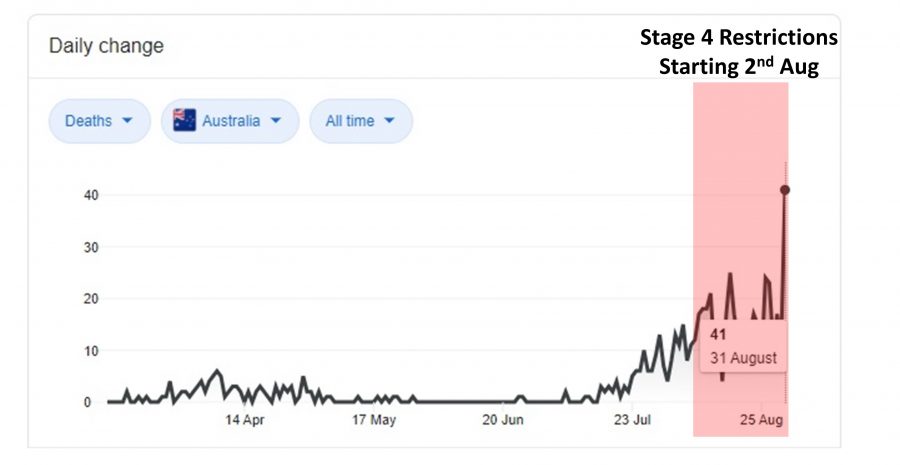The image size is (900, 465).
Task: Click the 20 y-axis label
Action: point(91,299)
